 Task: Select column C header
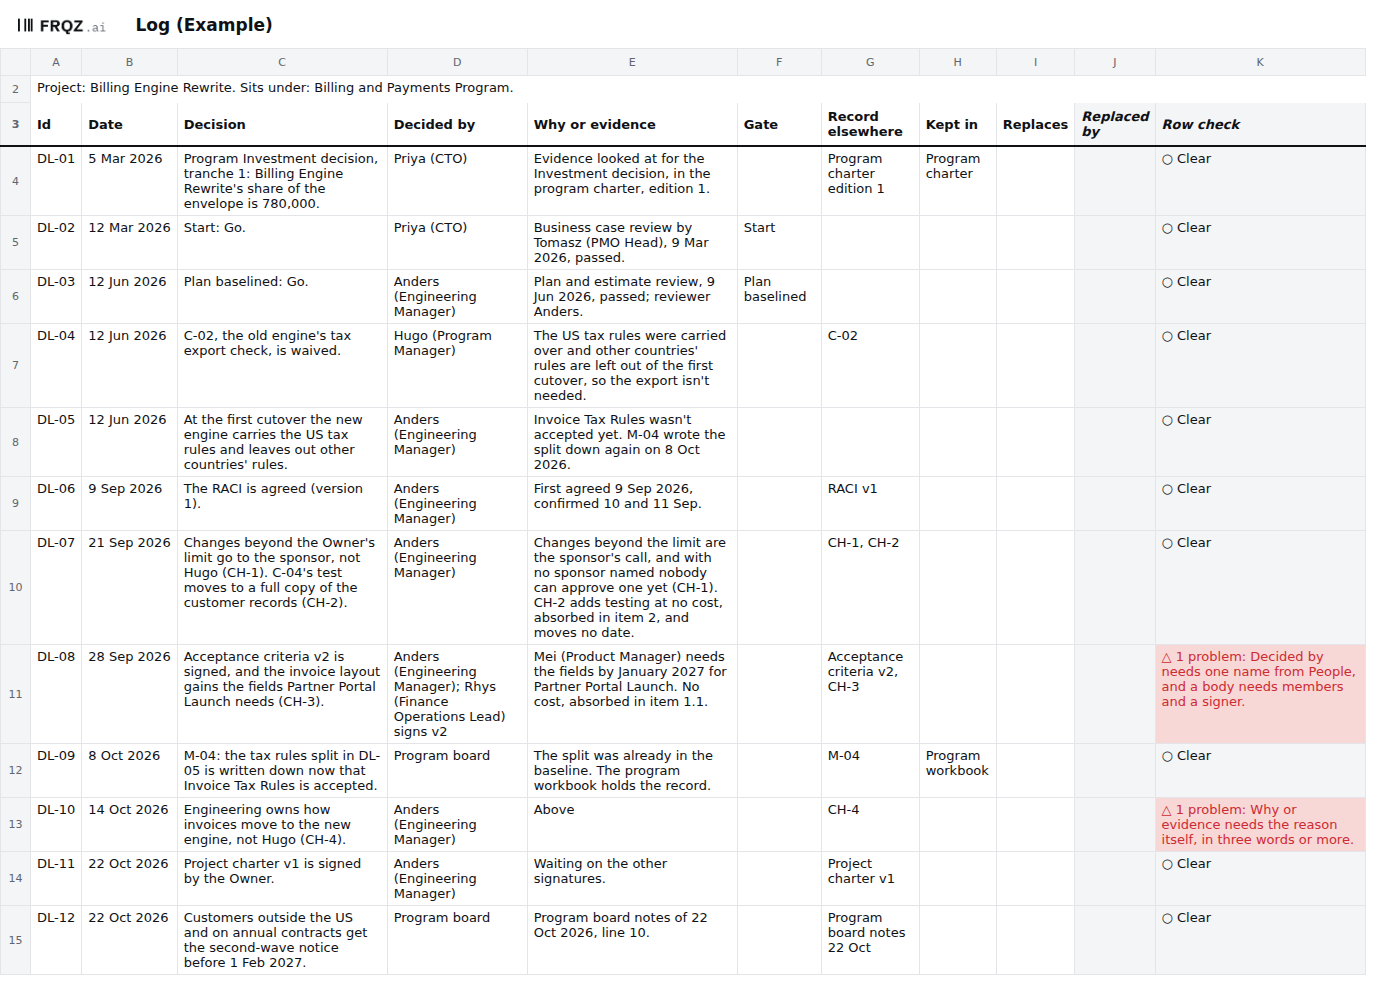(x=282, y=62)
